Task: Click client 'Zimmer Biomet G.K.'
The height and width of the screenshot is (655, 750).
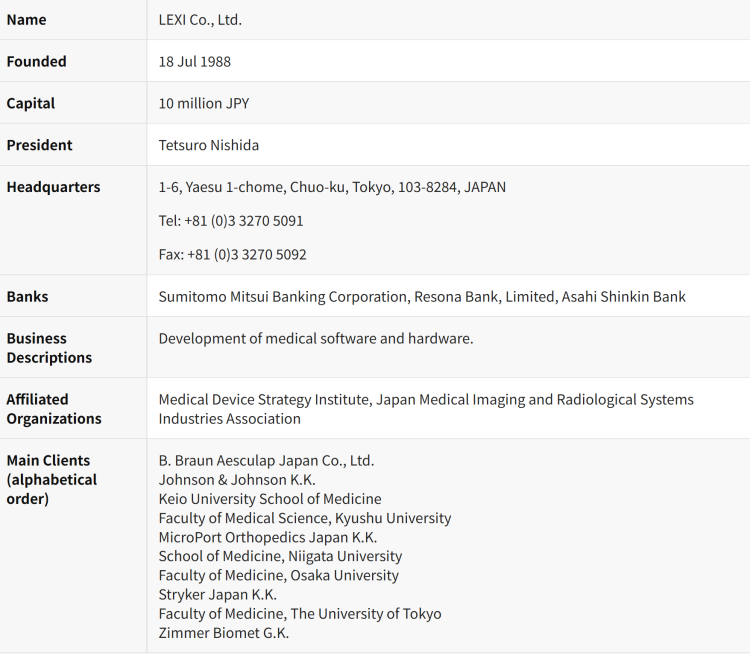Action: tap(223, 633)
